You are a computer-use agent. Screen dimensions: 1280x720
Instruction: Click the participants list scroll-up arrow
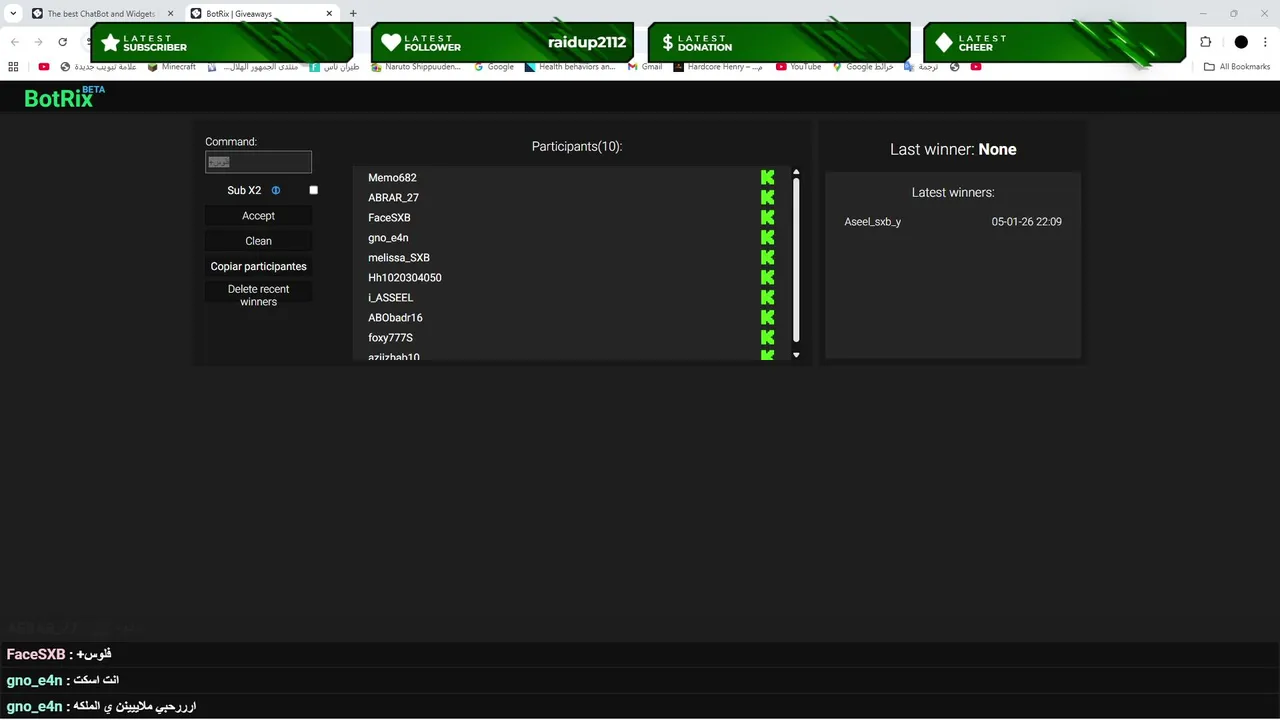pos(796,172)
